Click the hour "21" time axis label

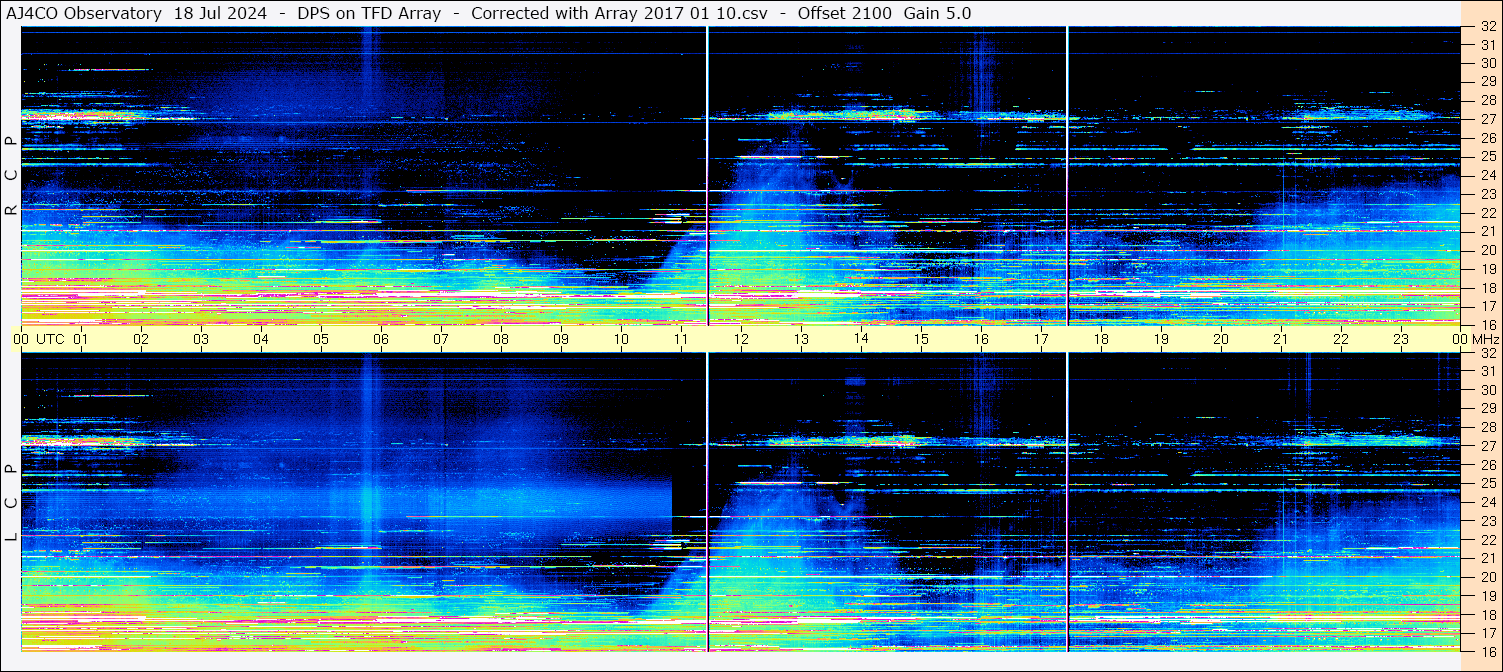click(1281, 339)
